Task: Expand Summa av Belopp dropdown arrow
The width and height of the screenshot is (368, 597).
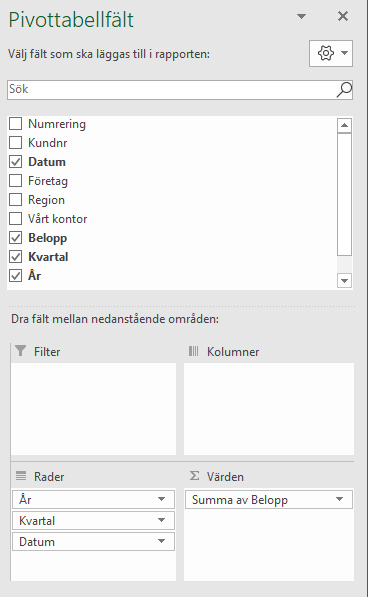Action: click(339, 499)
